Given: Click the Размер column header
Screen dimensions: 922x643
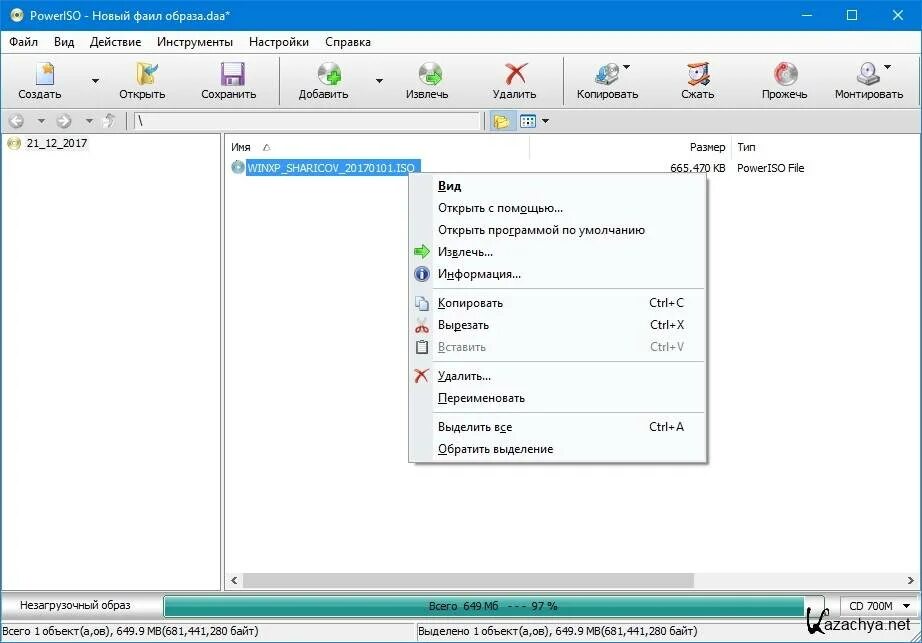Looking at the screenshot, I should tap(707, 147).
